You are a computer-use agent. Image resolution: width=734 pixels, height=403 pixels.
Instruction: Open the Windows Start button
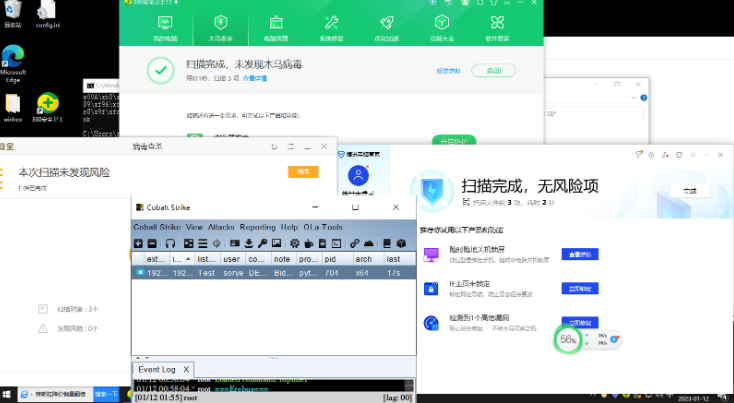click(x=7, y=394)
